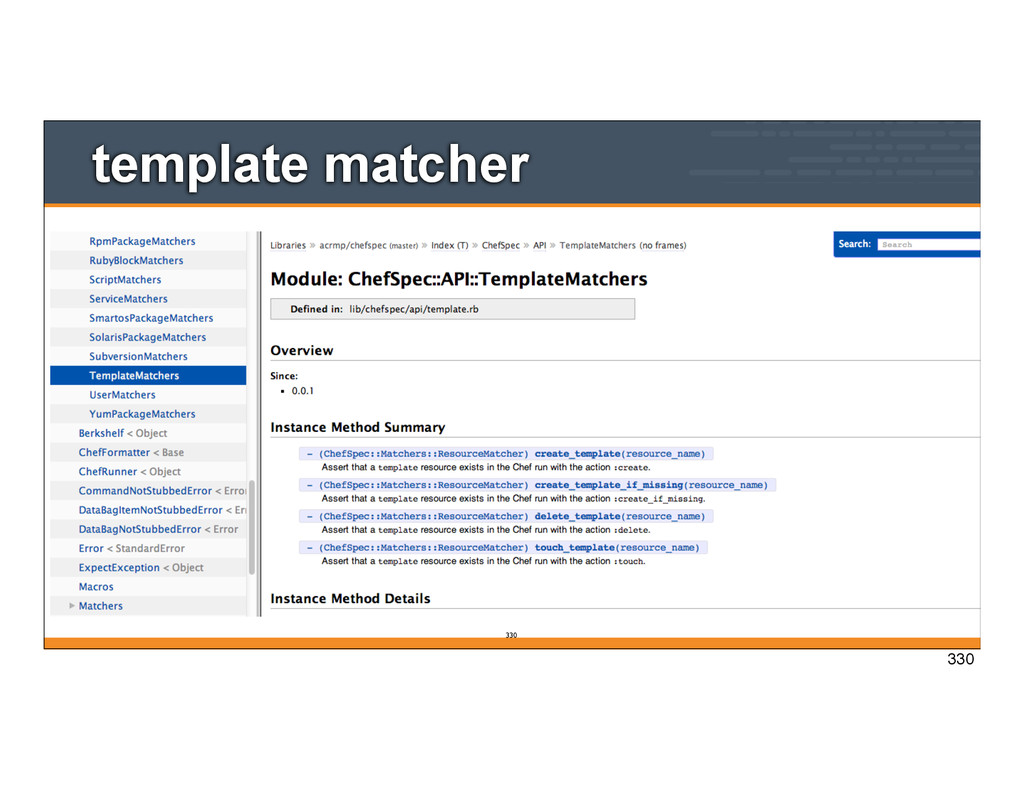
Task: Go to UserMatchers in the sidebar
Action: tap(122, 395)
